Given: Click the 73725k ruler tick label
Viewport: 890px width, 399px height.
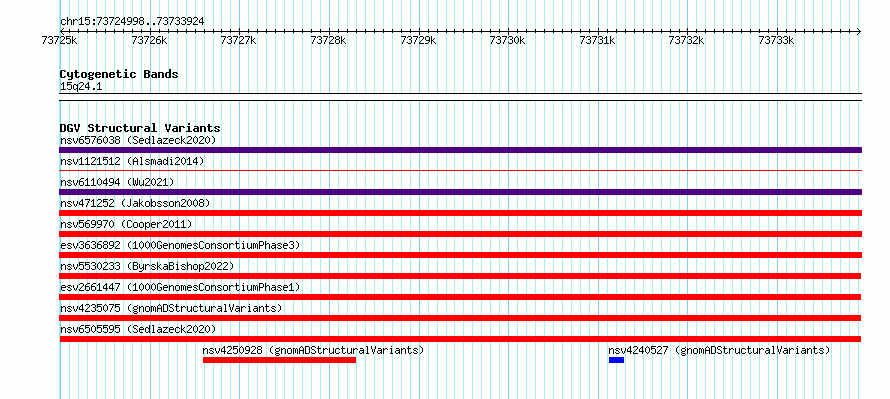Looking at the screenshot, I should [60, 40].
